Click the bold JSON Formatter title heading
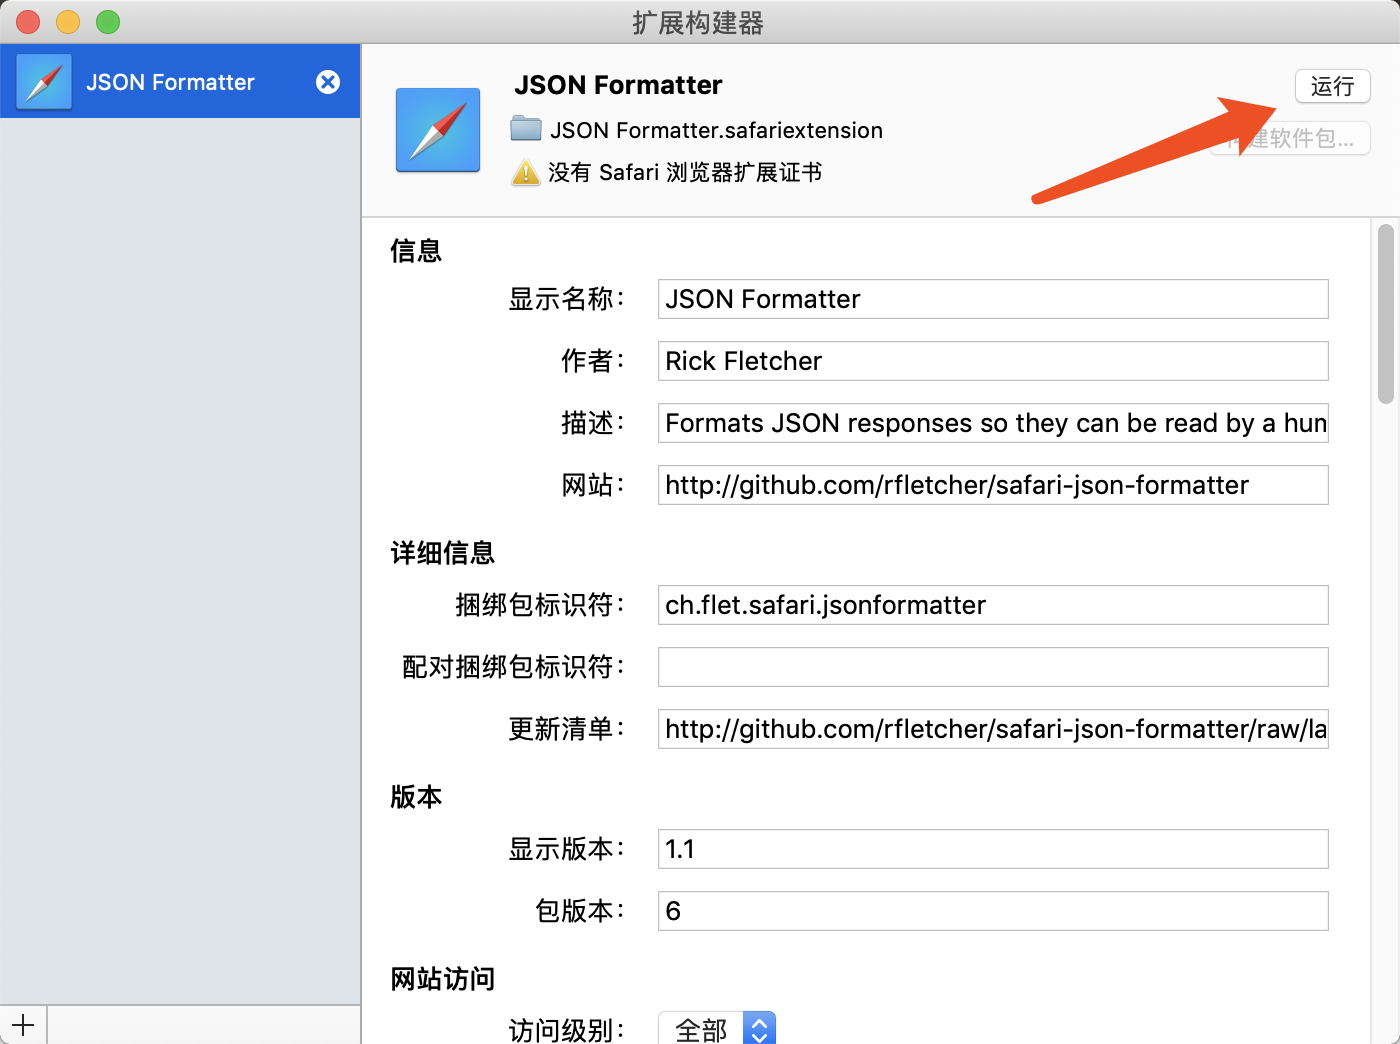1400x1044 pixels. [x=618, y=85]
